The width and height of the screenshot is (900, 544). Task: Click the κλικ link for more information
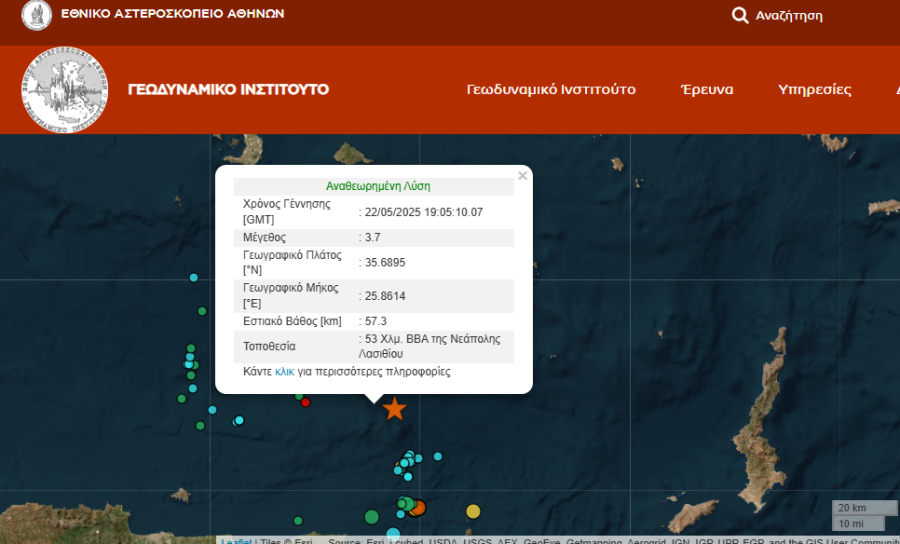[285, 372]
